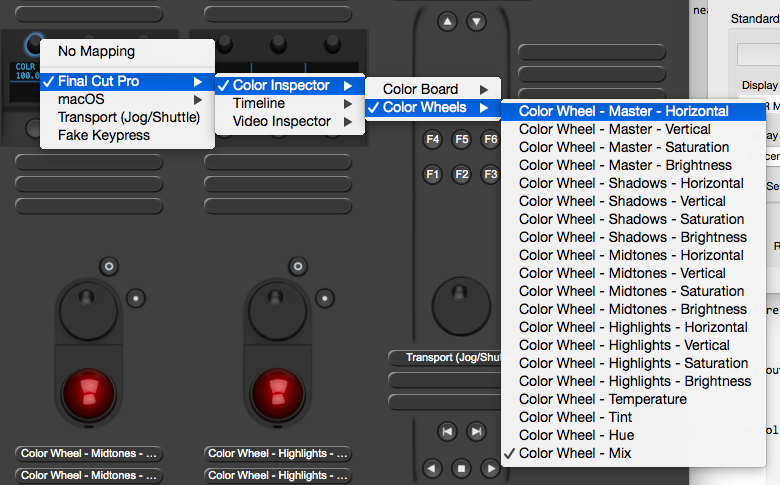Image resolution: width=780 pixels, height=485 pixels.
Task: Pick Color Wheel - Highlights - Saturation
Action: (x=633, y=363)
